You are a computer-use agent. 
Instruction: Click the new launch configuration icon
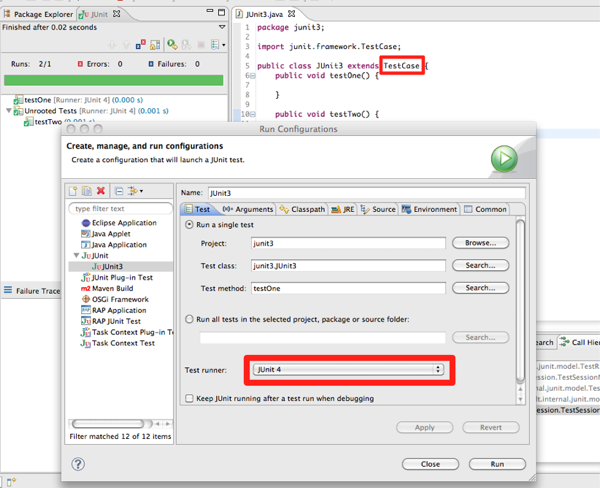(73, 191)
